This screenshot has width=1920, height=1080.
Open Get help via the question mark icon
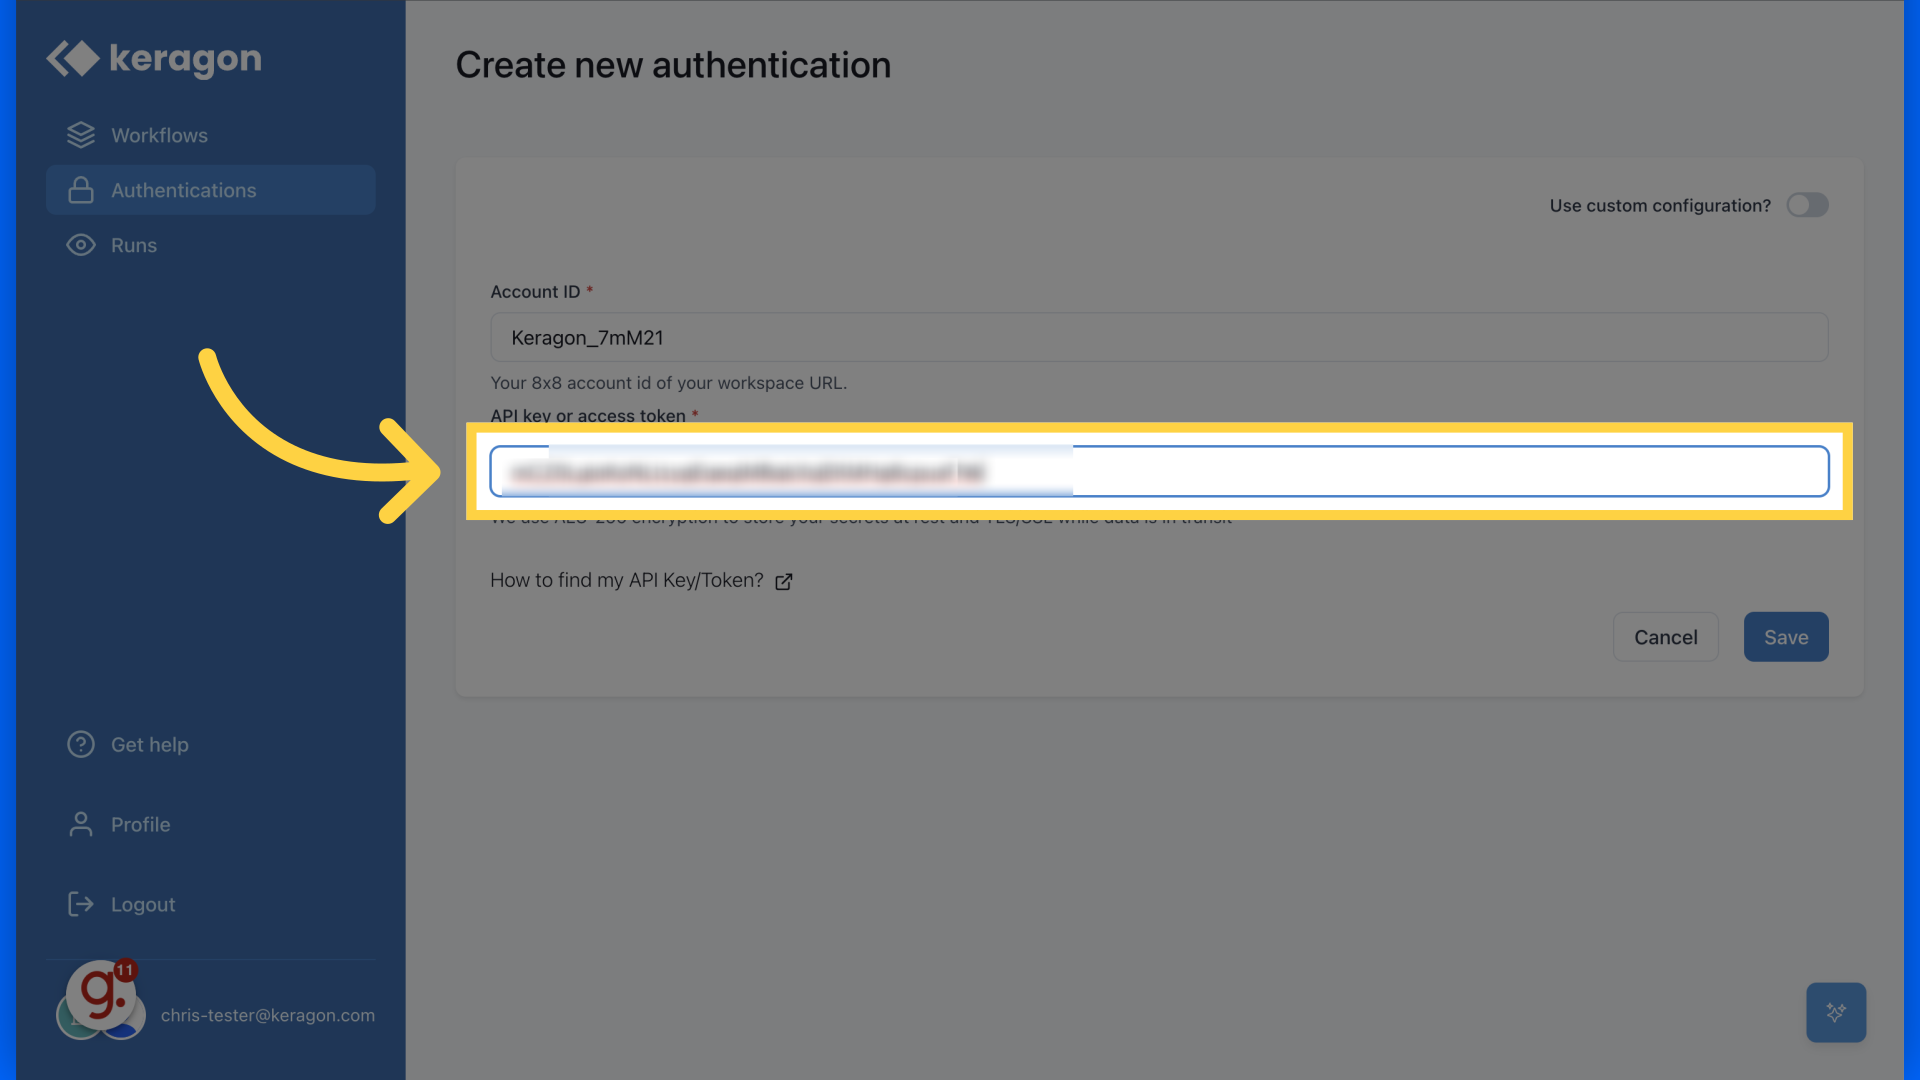click(x=80, y=744)
